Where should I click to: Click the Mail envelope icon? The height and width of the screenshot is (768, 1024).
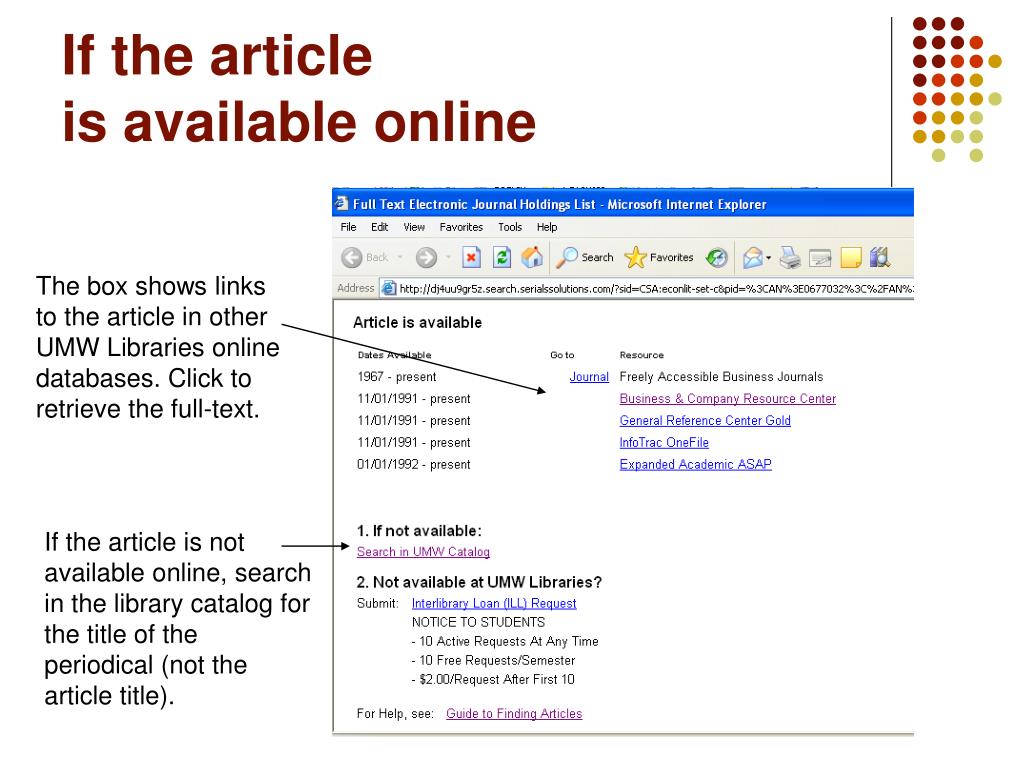pyautogui.click(x=753, y=257)
